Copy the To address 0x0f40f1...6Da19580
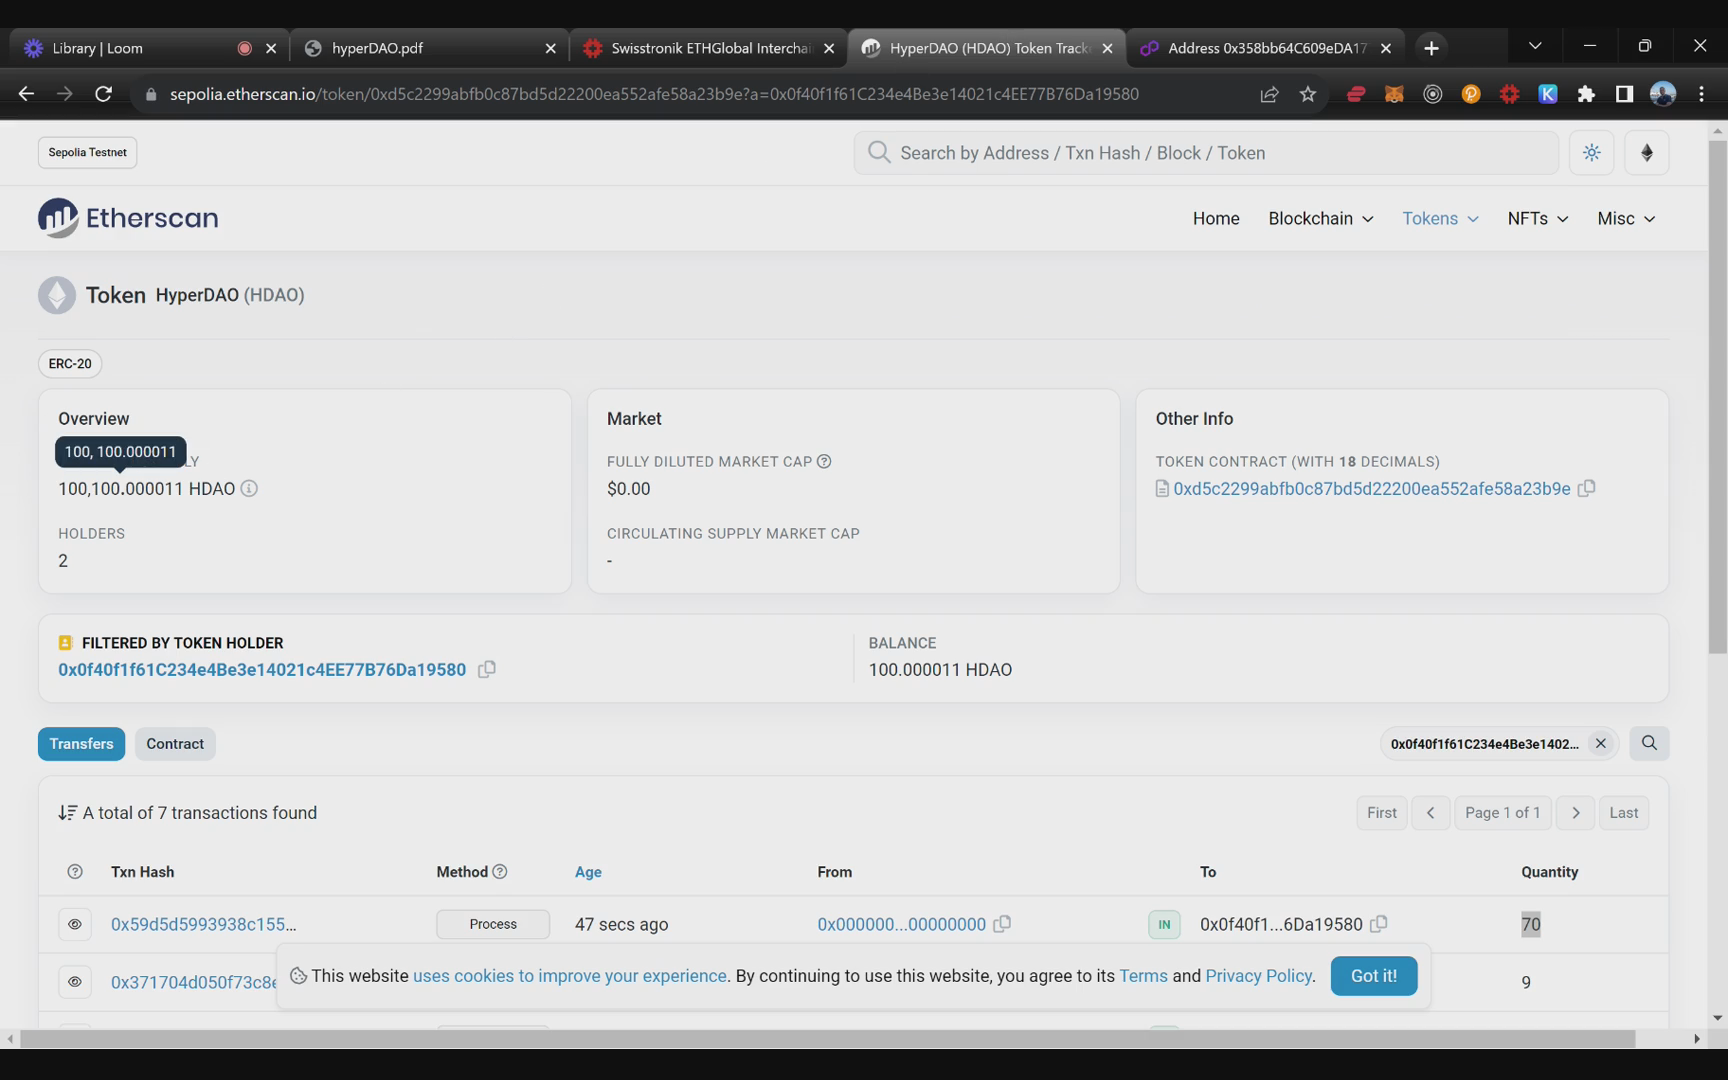The image size is (1728, 1080). pyautogui.click(x=1378, y=924)
